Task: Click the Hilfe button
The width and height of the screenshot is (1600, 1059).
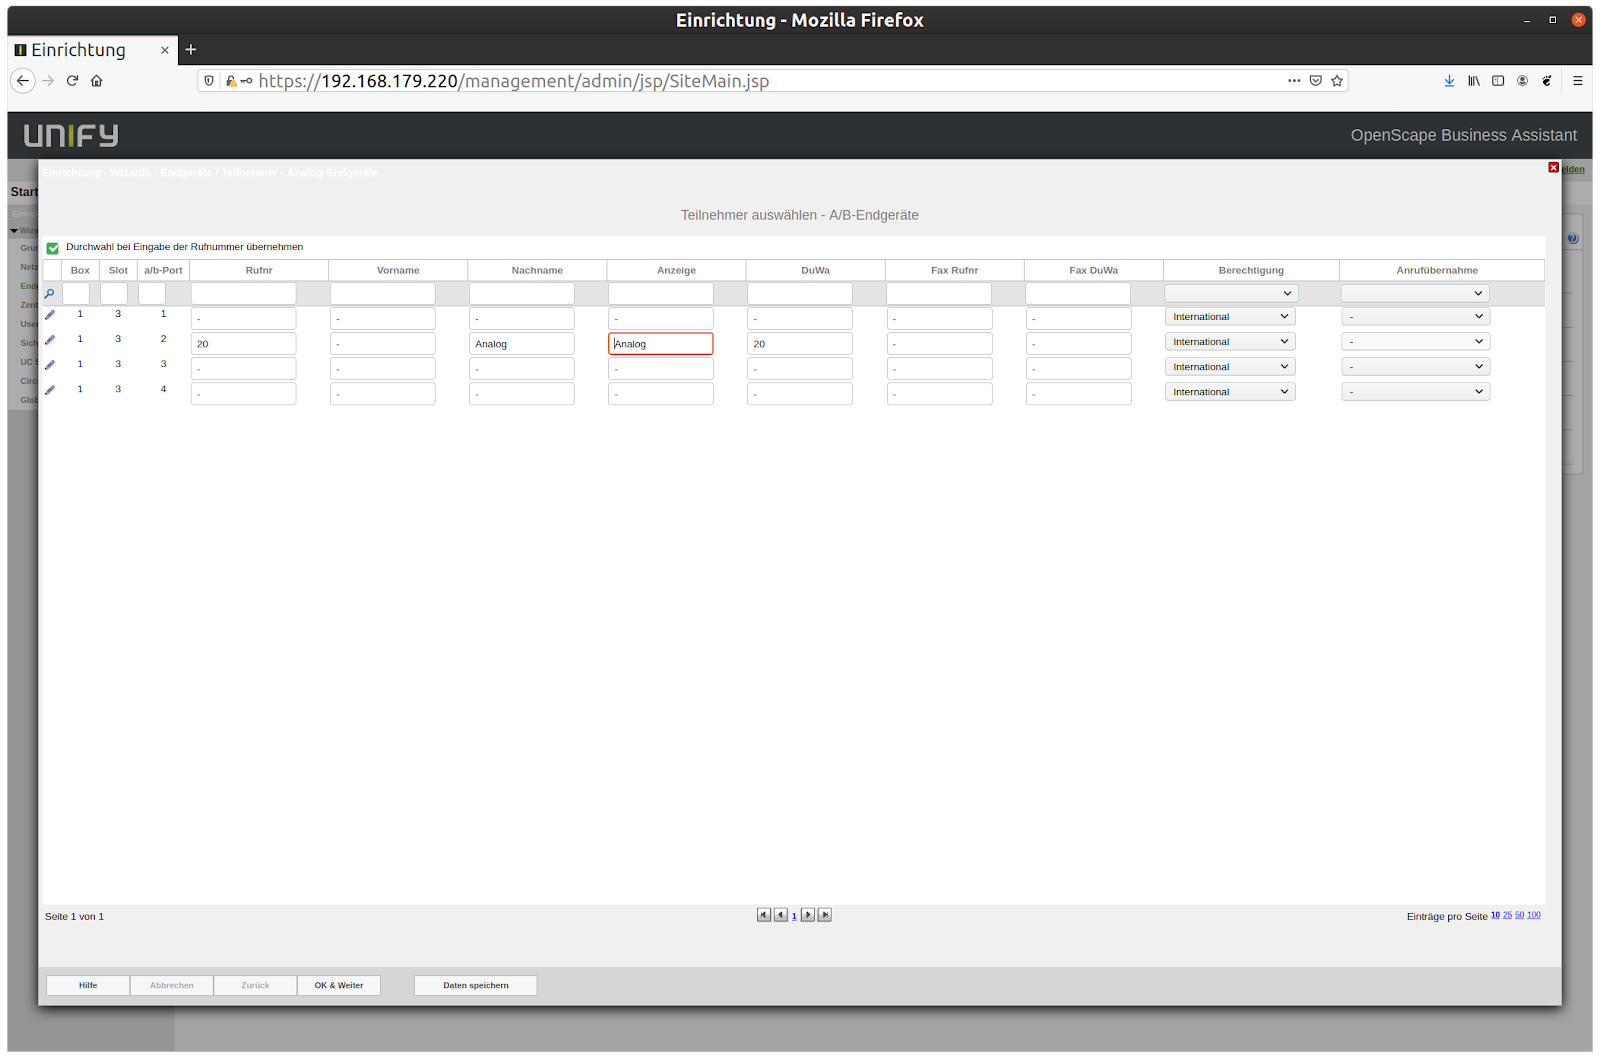Action: click(x=88, y=986)
